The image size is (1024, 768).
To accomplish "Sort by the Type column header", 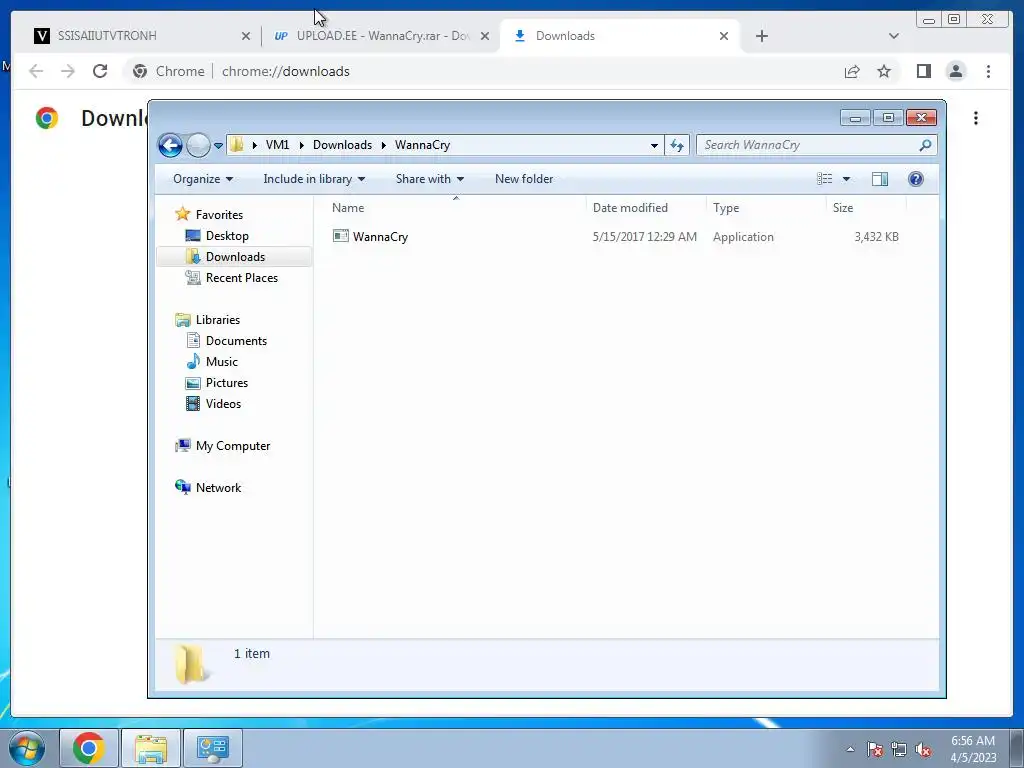I will coord(726,208).
